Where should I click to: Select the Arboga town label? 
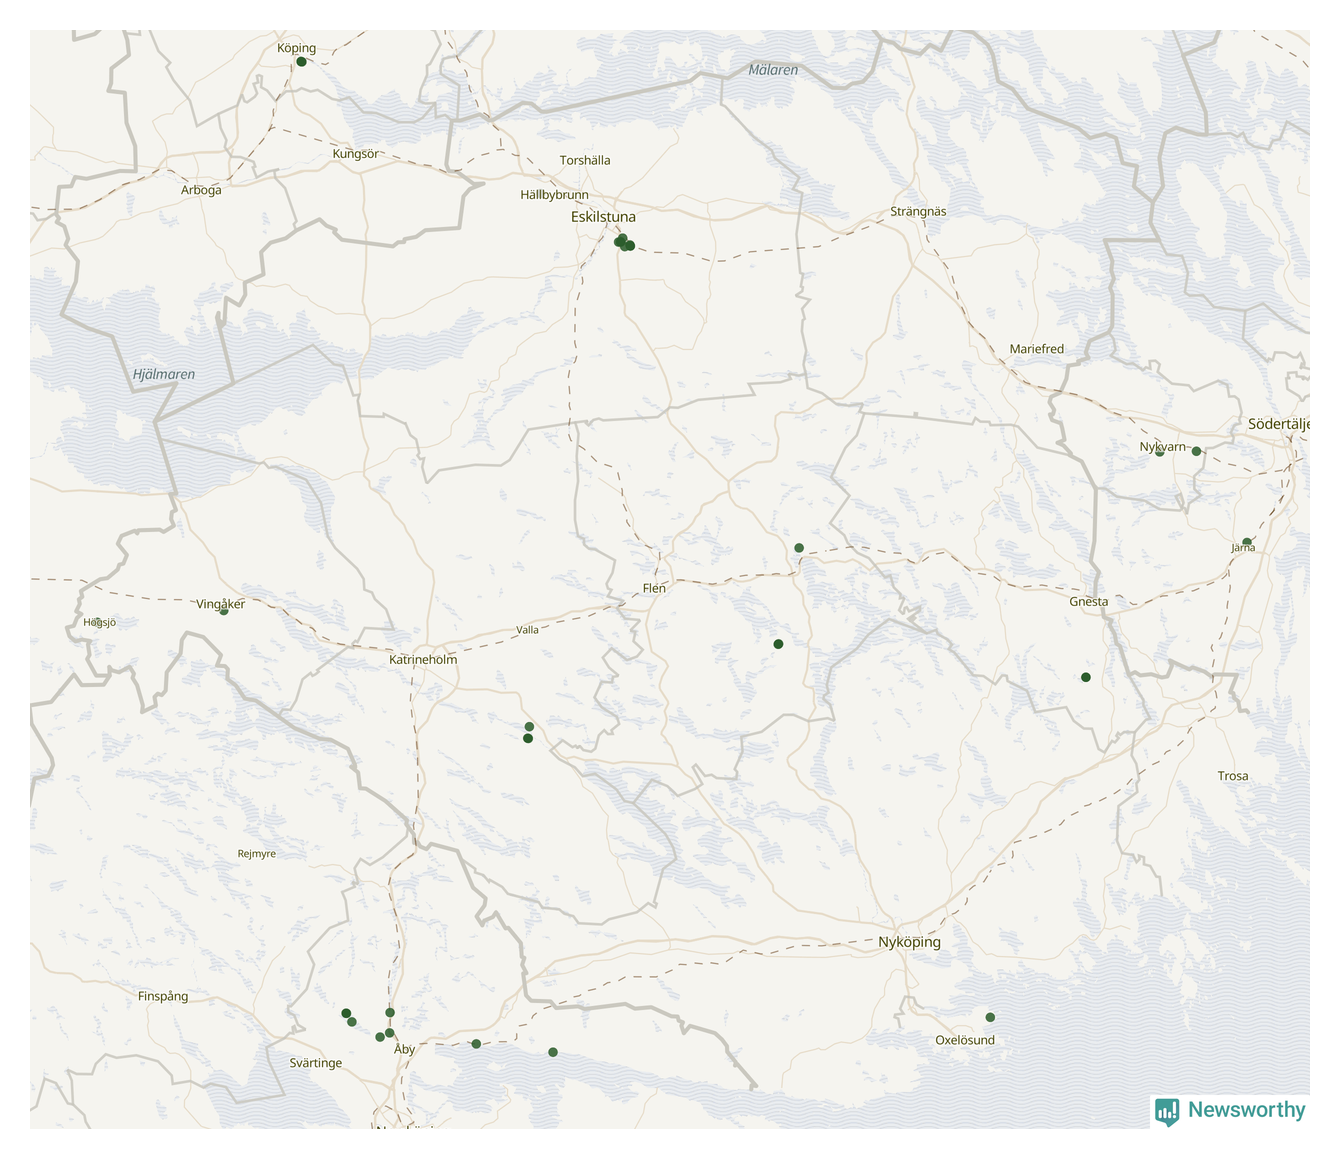click(x=201, y=190)
